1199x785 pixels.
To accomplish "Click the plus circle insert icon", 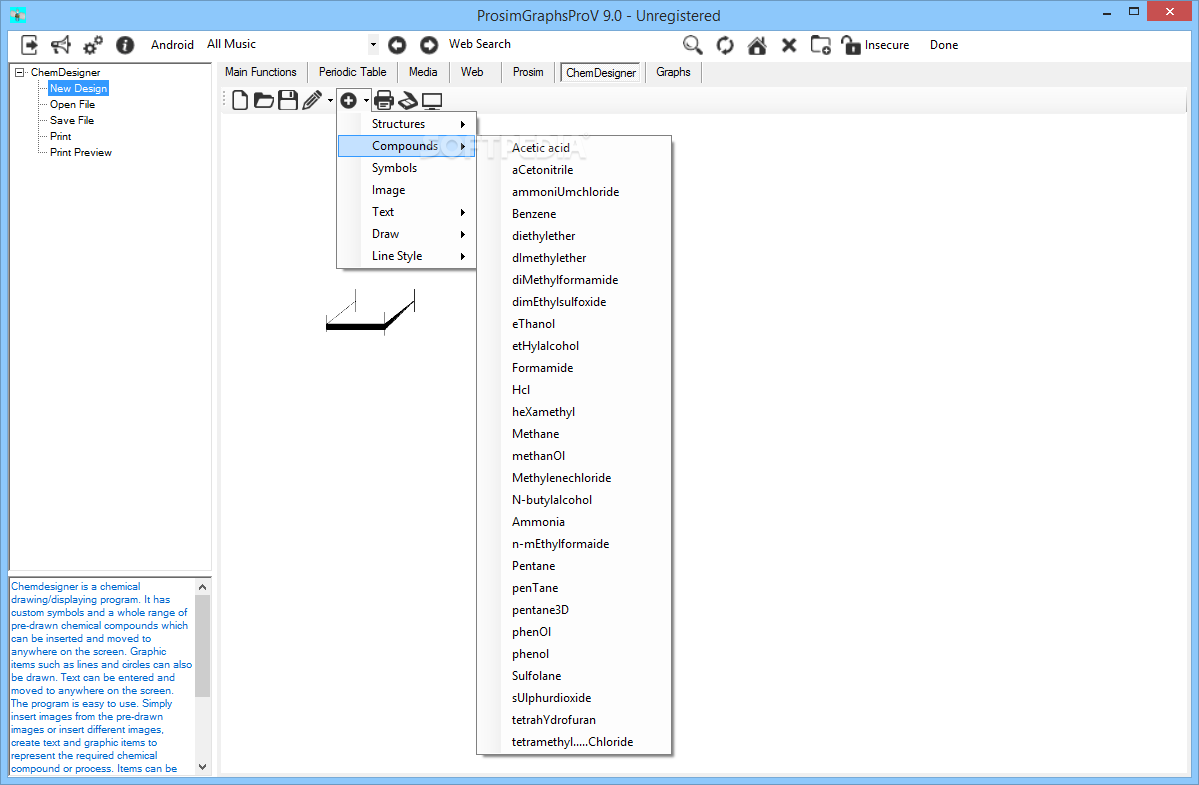I will [349, 100].
